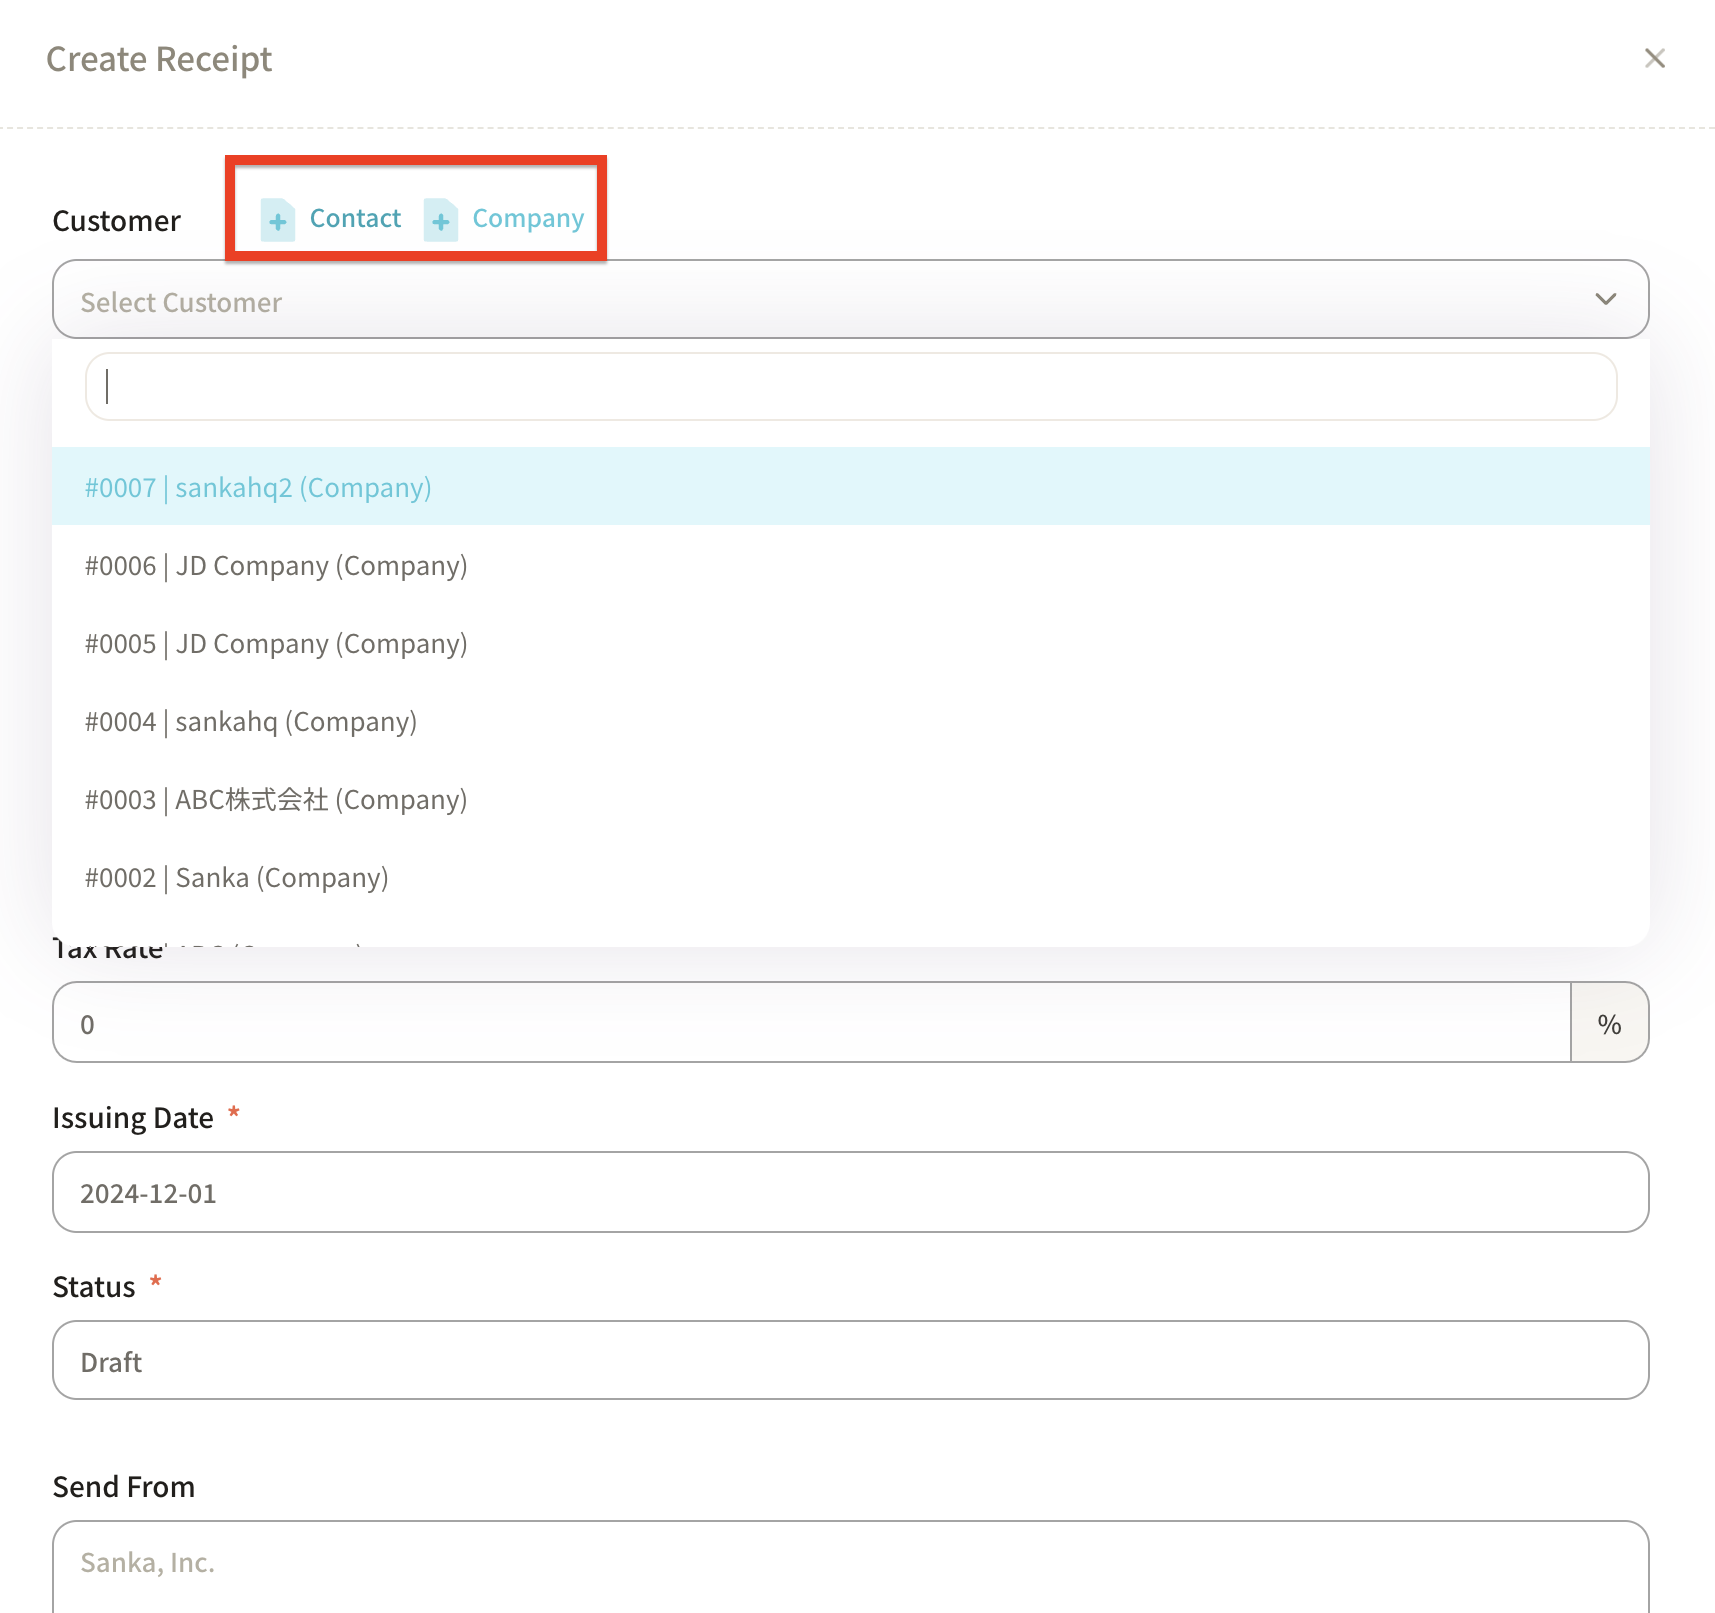Collapse customer list using the chevron arrow
This screenshot has height=1613, width=1715.
(x=1605, y=300)
